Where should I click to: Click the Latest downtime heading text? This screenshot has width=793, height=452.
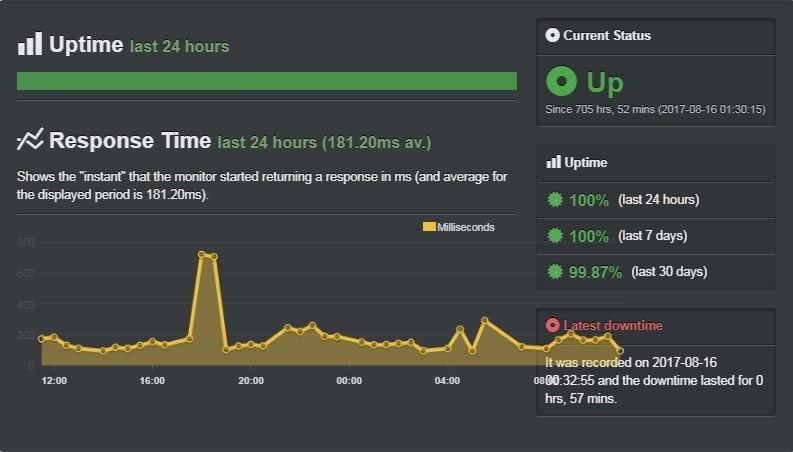tap(613, 325)
